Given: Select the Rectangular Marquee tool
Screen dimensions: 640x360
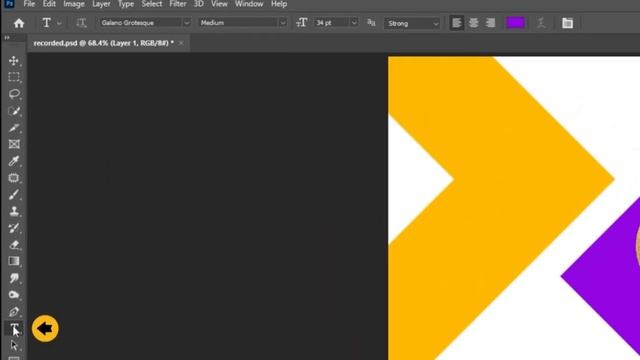Looking at the screenshot, I should [14, 77].
